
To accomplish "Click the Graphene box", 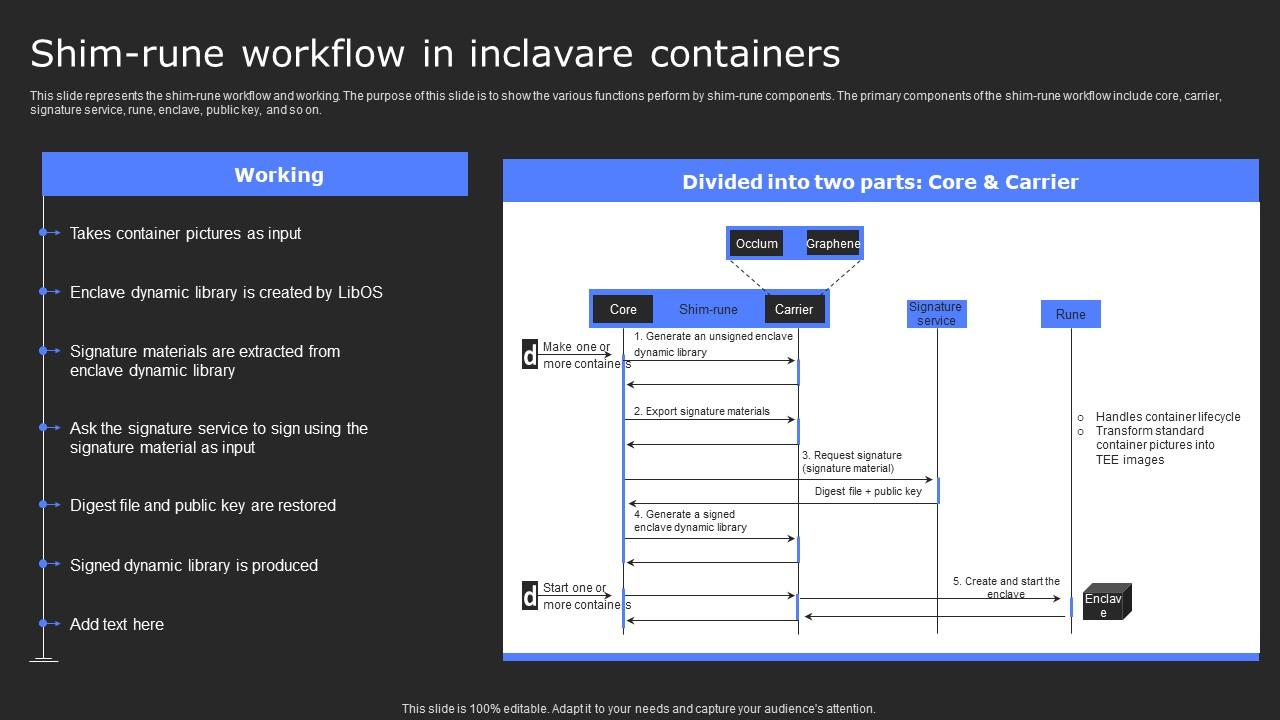I will click(832, 243).
